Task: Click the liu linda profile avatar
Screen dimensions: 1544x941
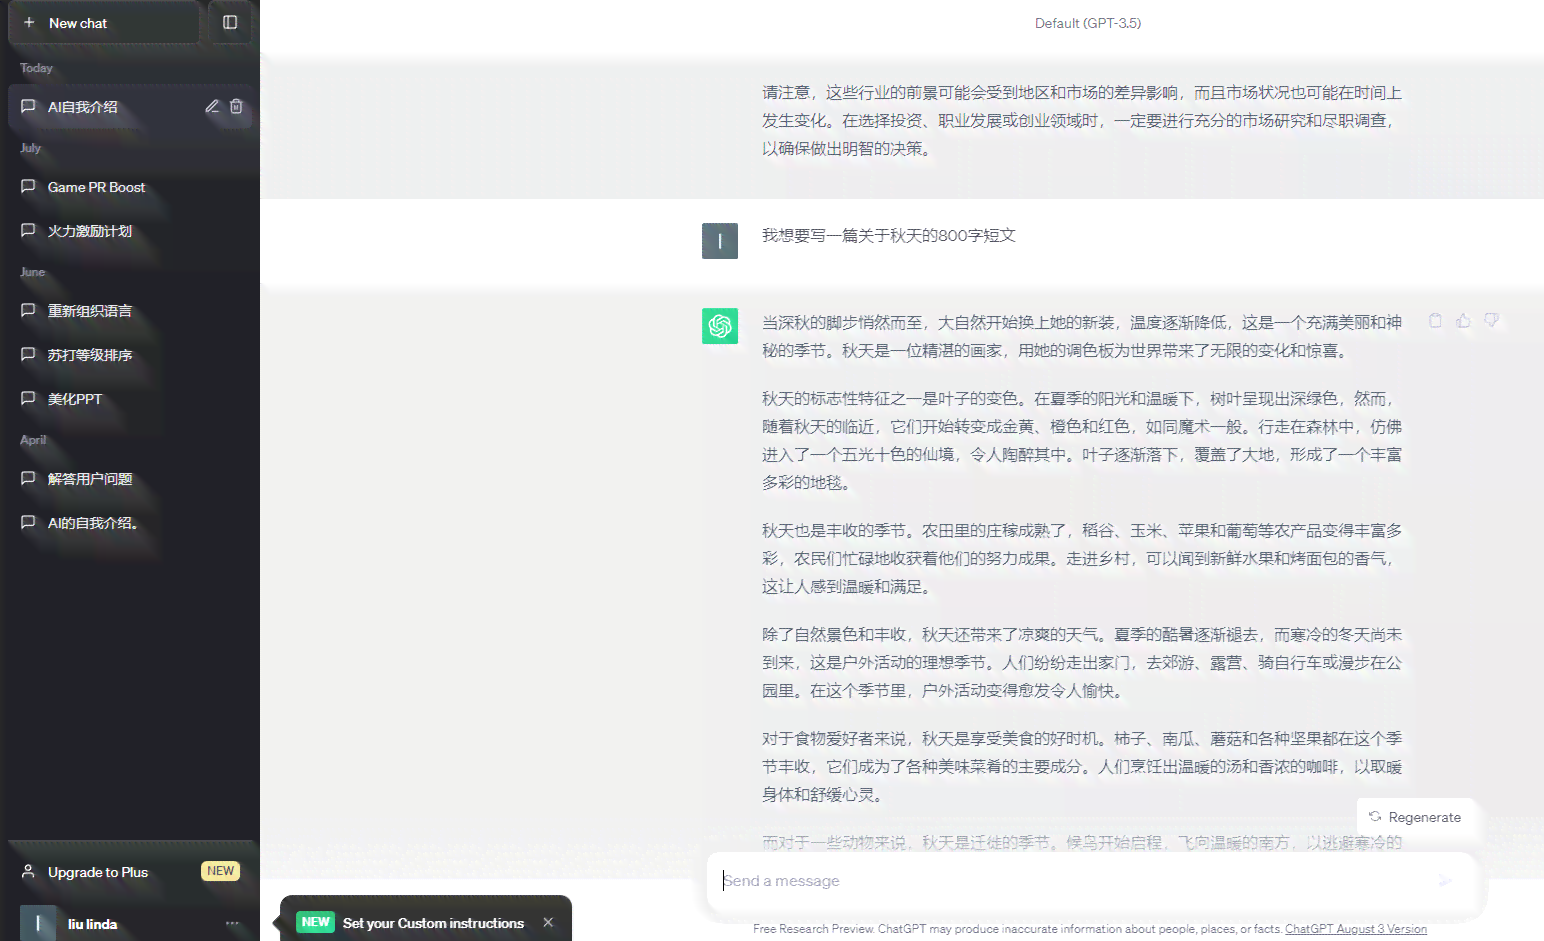Action: tap(38, 924)
